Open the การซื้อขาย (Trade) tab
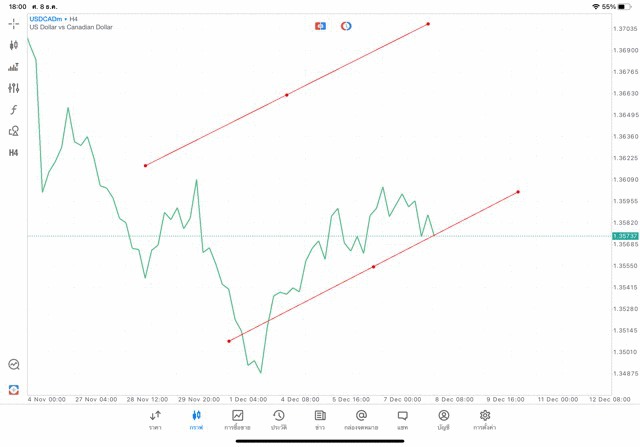This screenshot has height=447, width=640. [x=237, y=419]
